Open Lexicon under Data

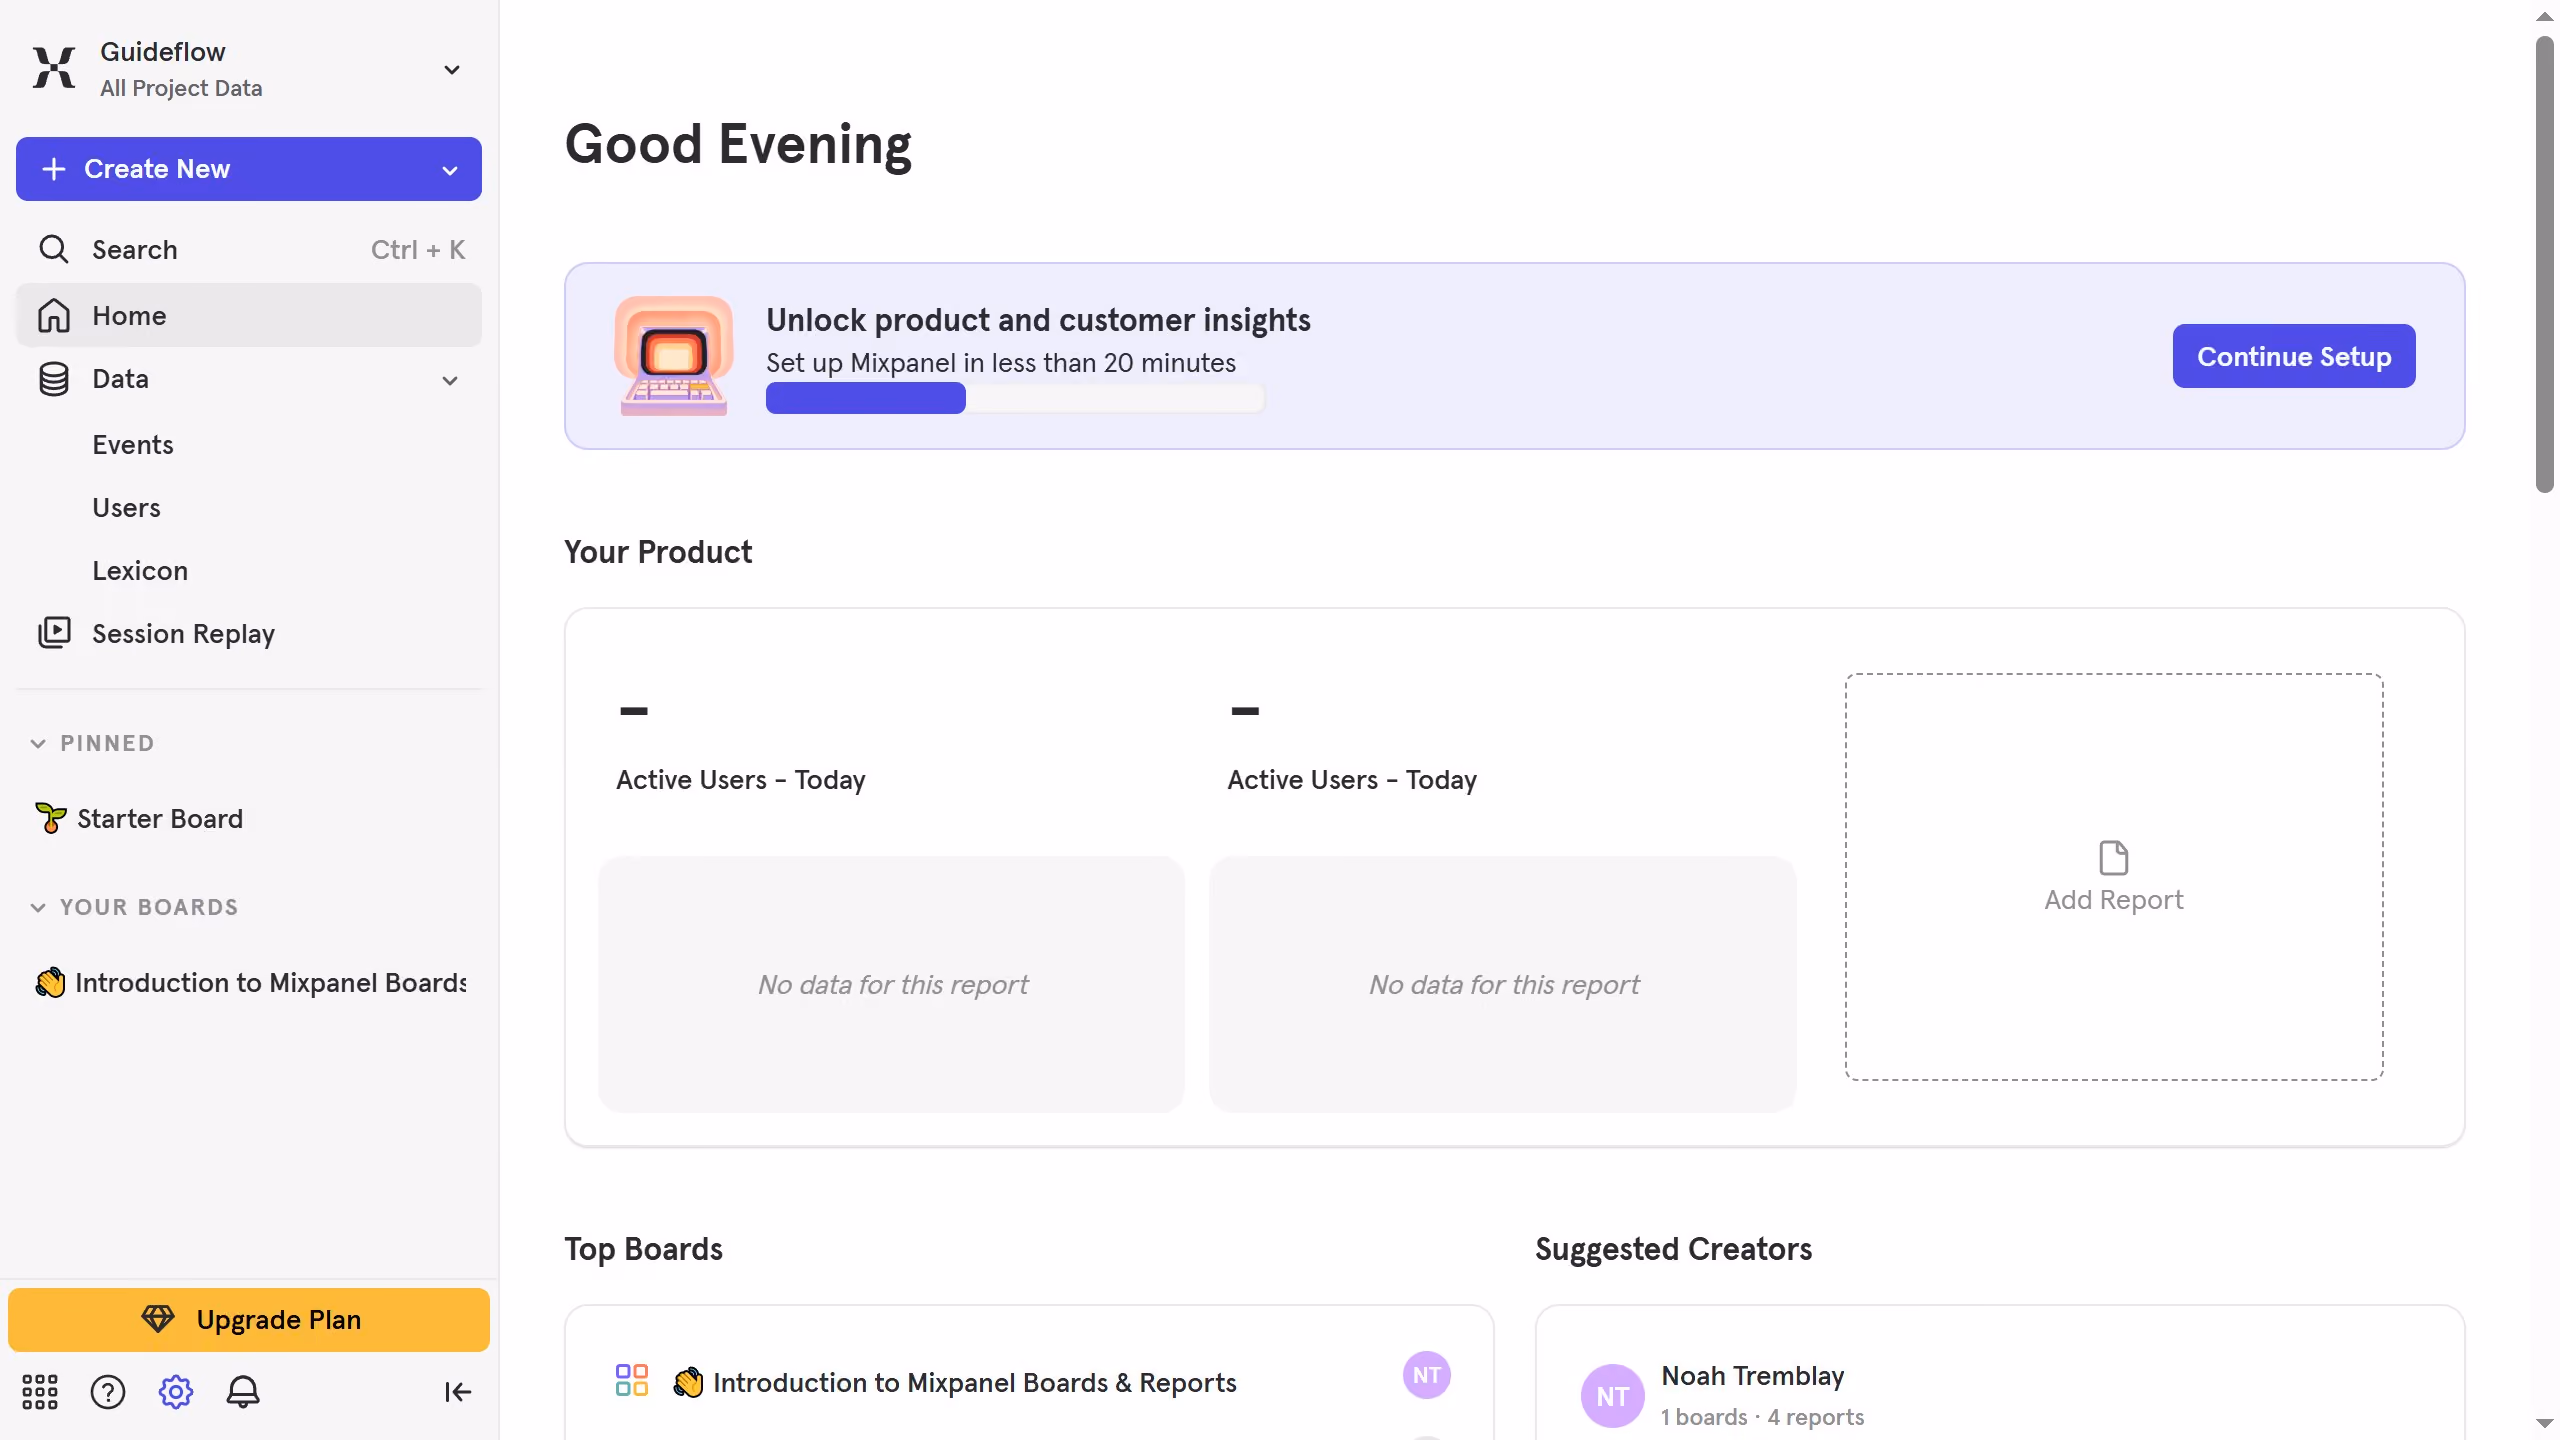pyautogui.click(x=140, y=570)
